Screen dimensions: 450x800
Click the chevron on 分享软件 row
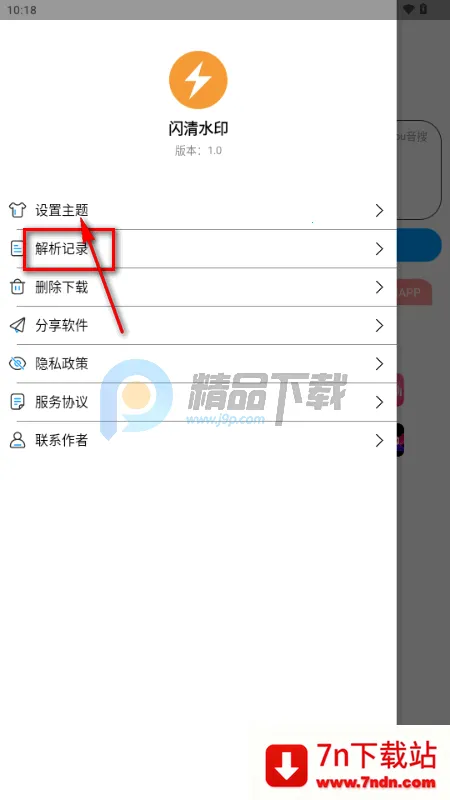tap(379, 325)
